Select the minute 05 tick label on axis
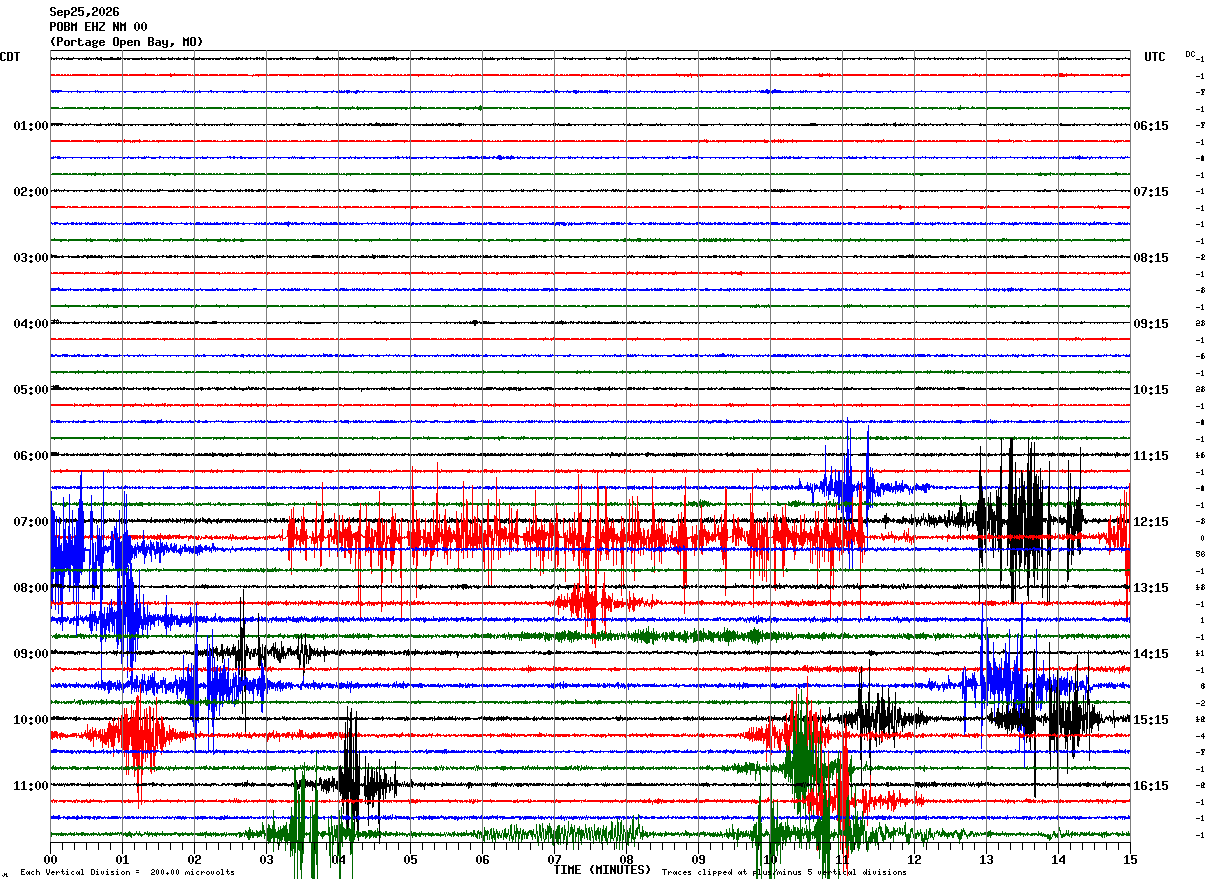Image resolution: width=1210 pixels, height=886 pixels. (410, 859)
